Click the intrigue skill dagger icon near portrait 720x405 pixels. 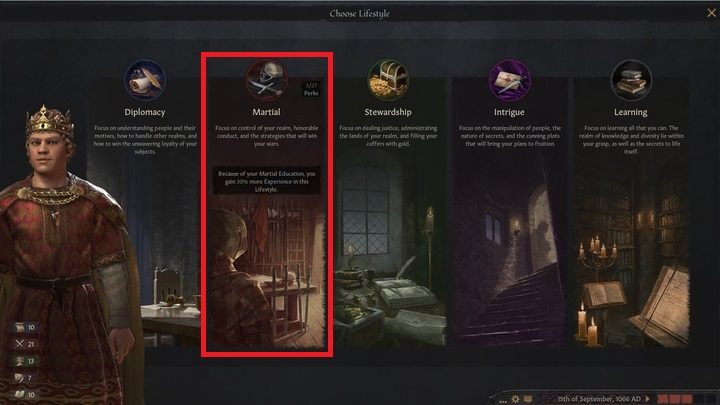point(19,377)
